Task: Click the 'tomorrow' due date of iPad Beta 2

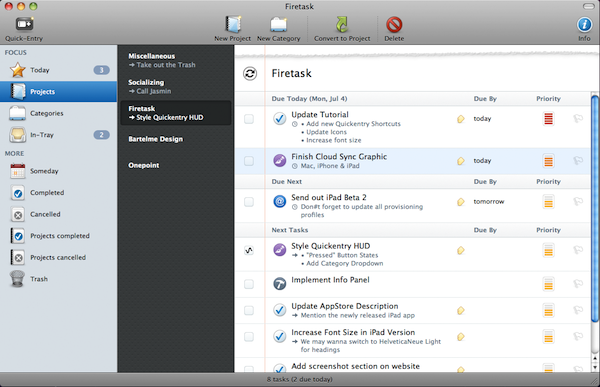Action: tap(489, 201)
